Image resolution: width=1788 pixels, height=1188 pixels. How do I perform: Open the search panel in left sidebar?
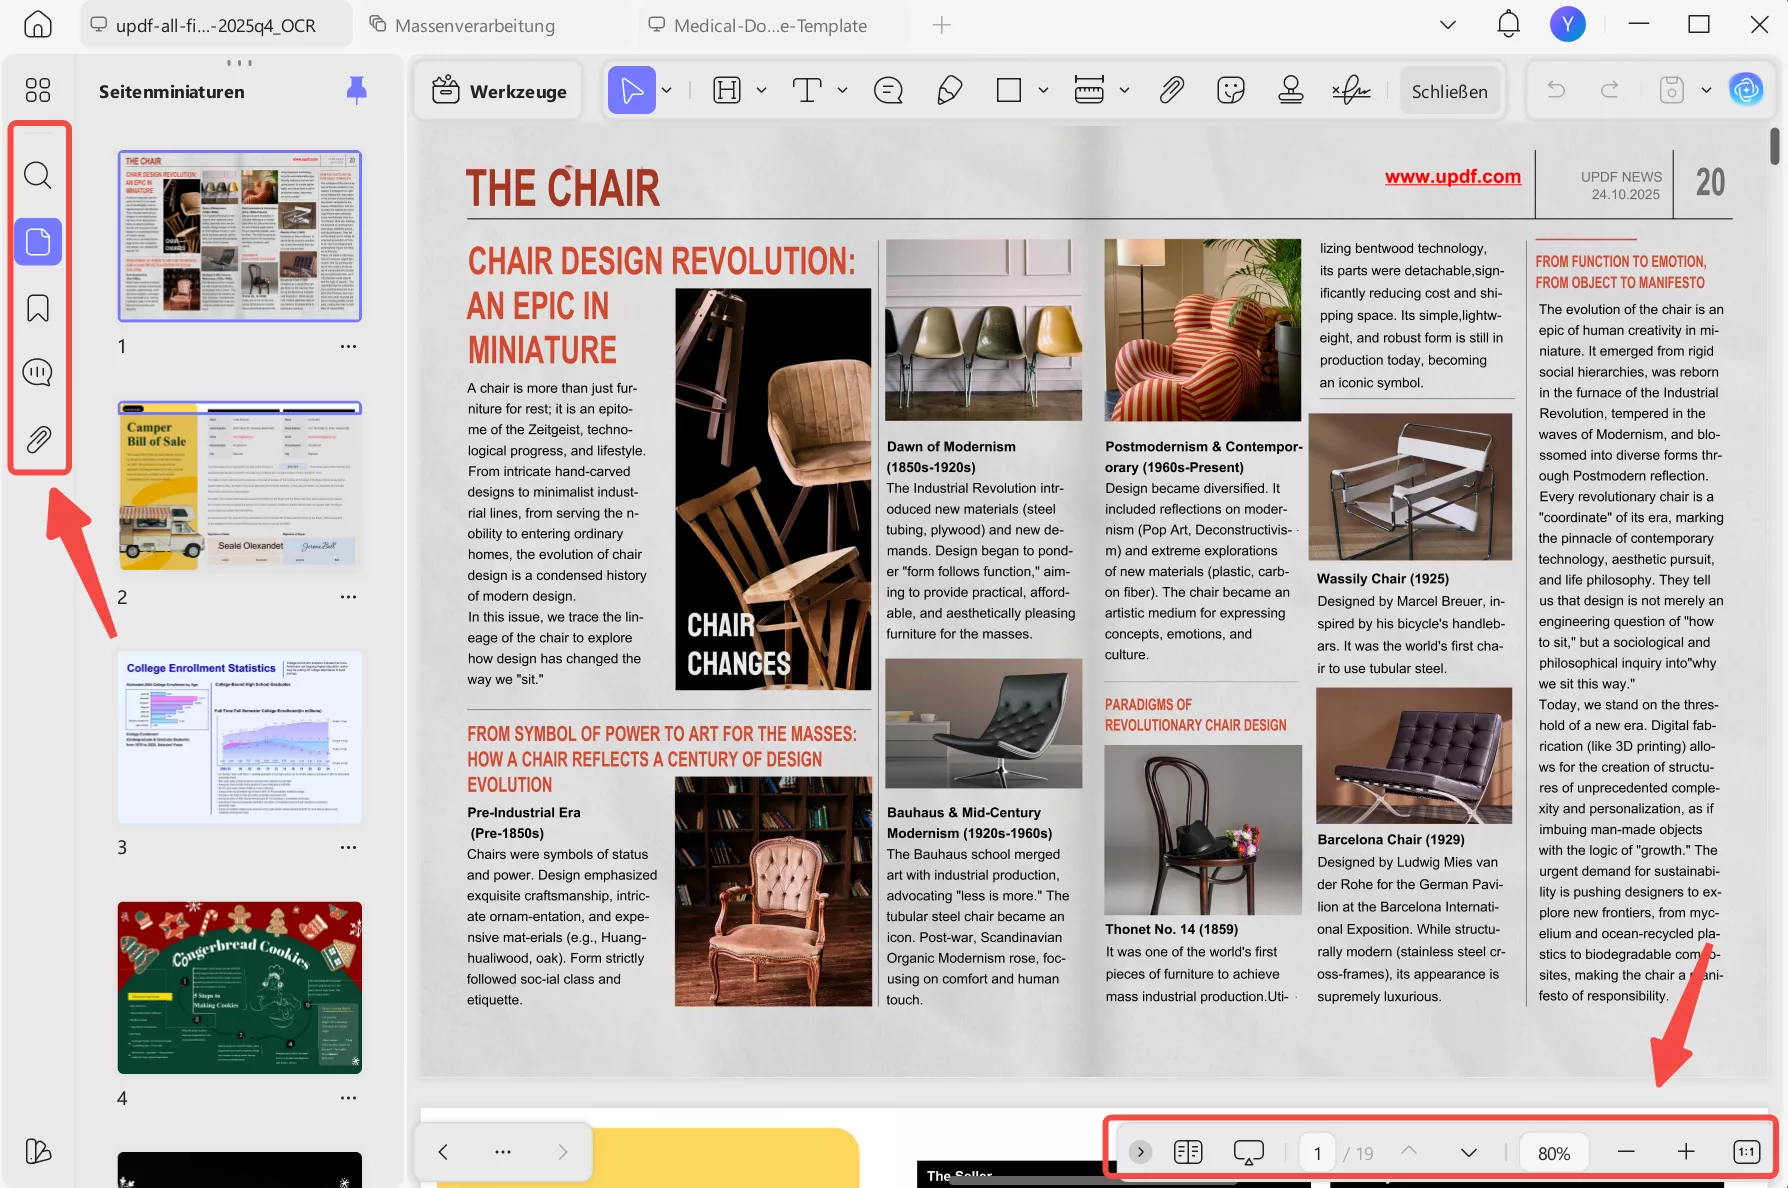pos(37,175)
